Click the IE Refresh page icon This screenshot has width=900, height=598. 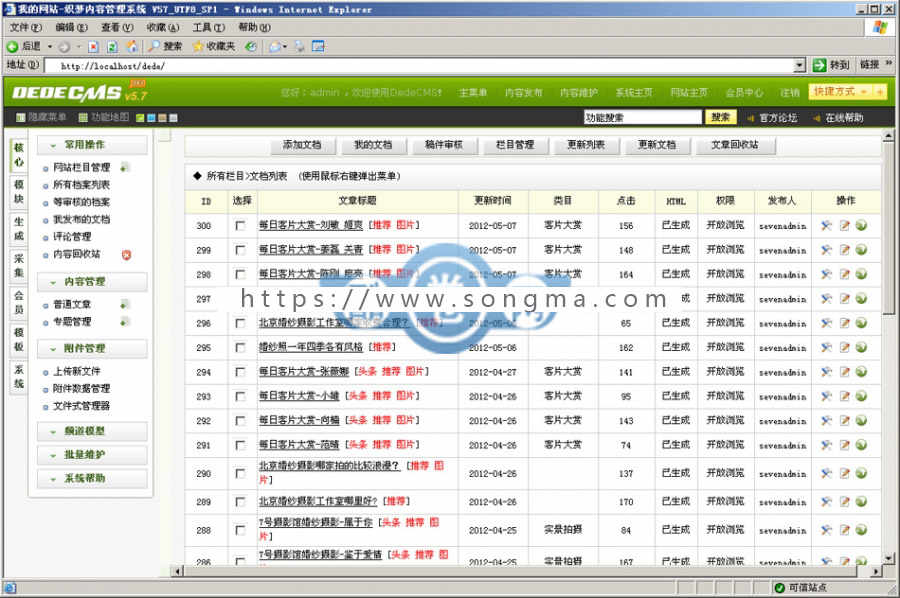112,46
